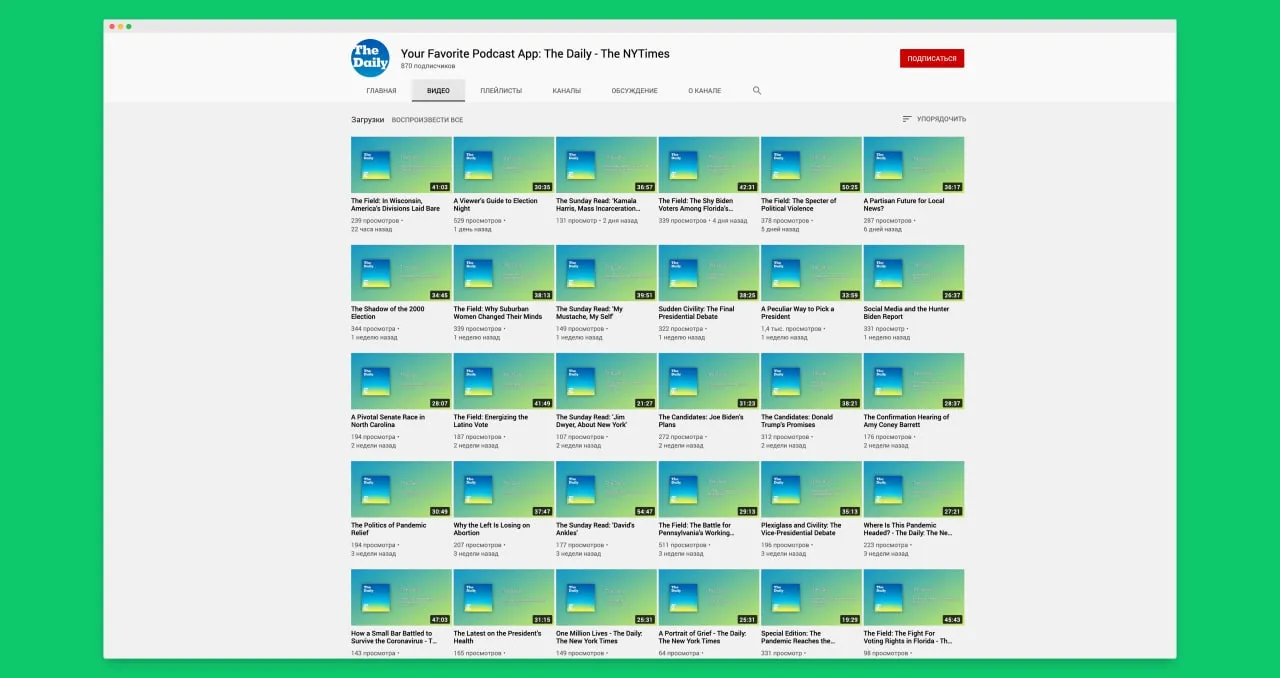
Task: Click the green window maximize dot
Action: coord(129,26)
